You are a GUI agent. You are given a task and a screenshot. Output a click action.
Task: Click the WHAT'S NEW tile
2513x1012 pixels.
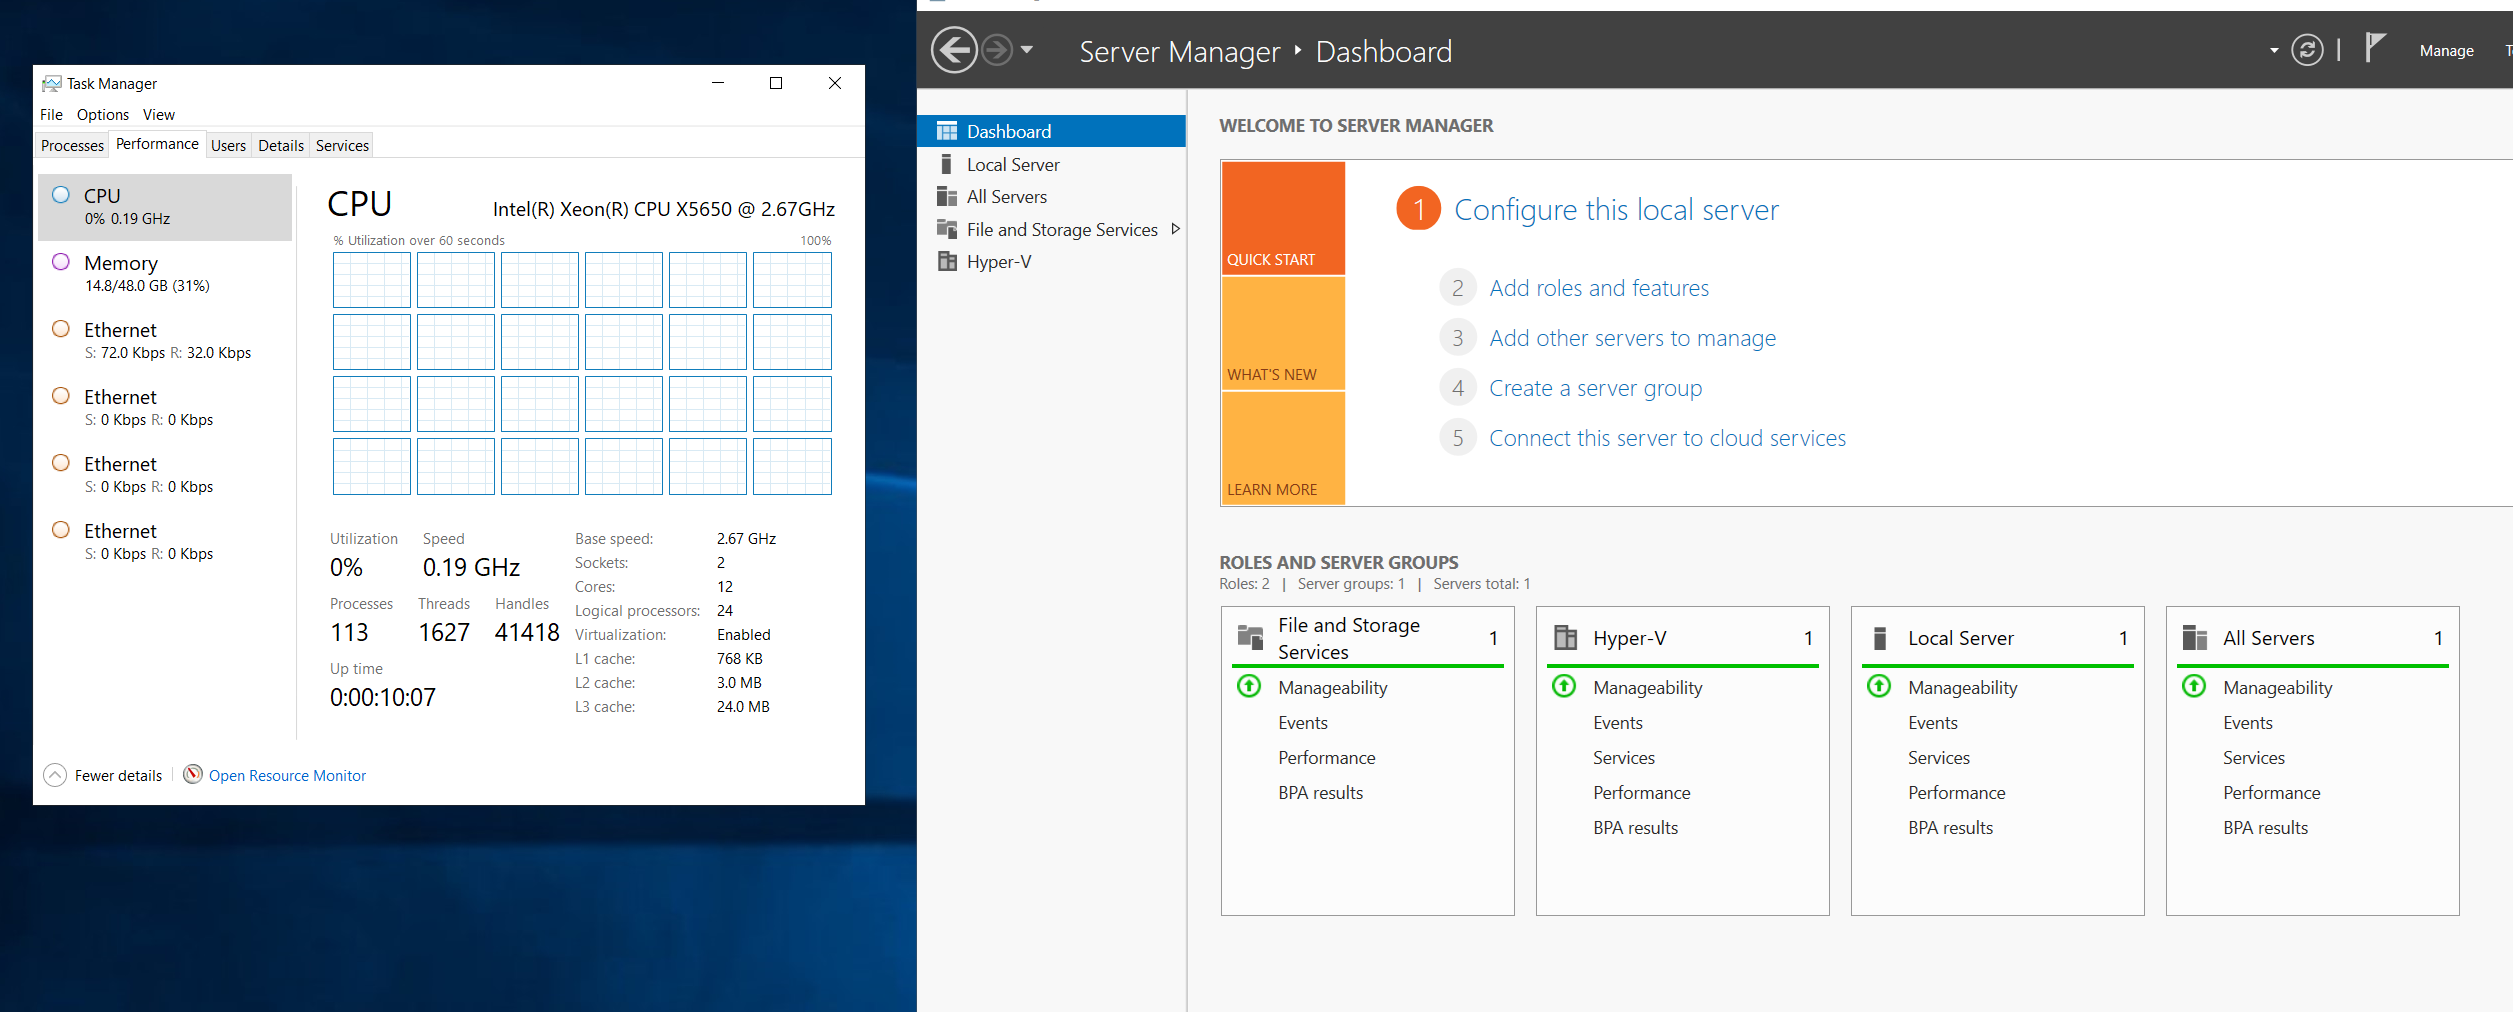[x=1282, y=333]
